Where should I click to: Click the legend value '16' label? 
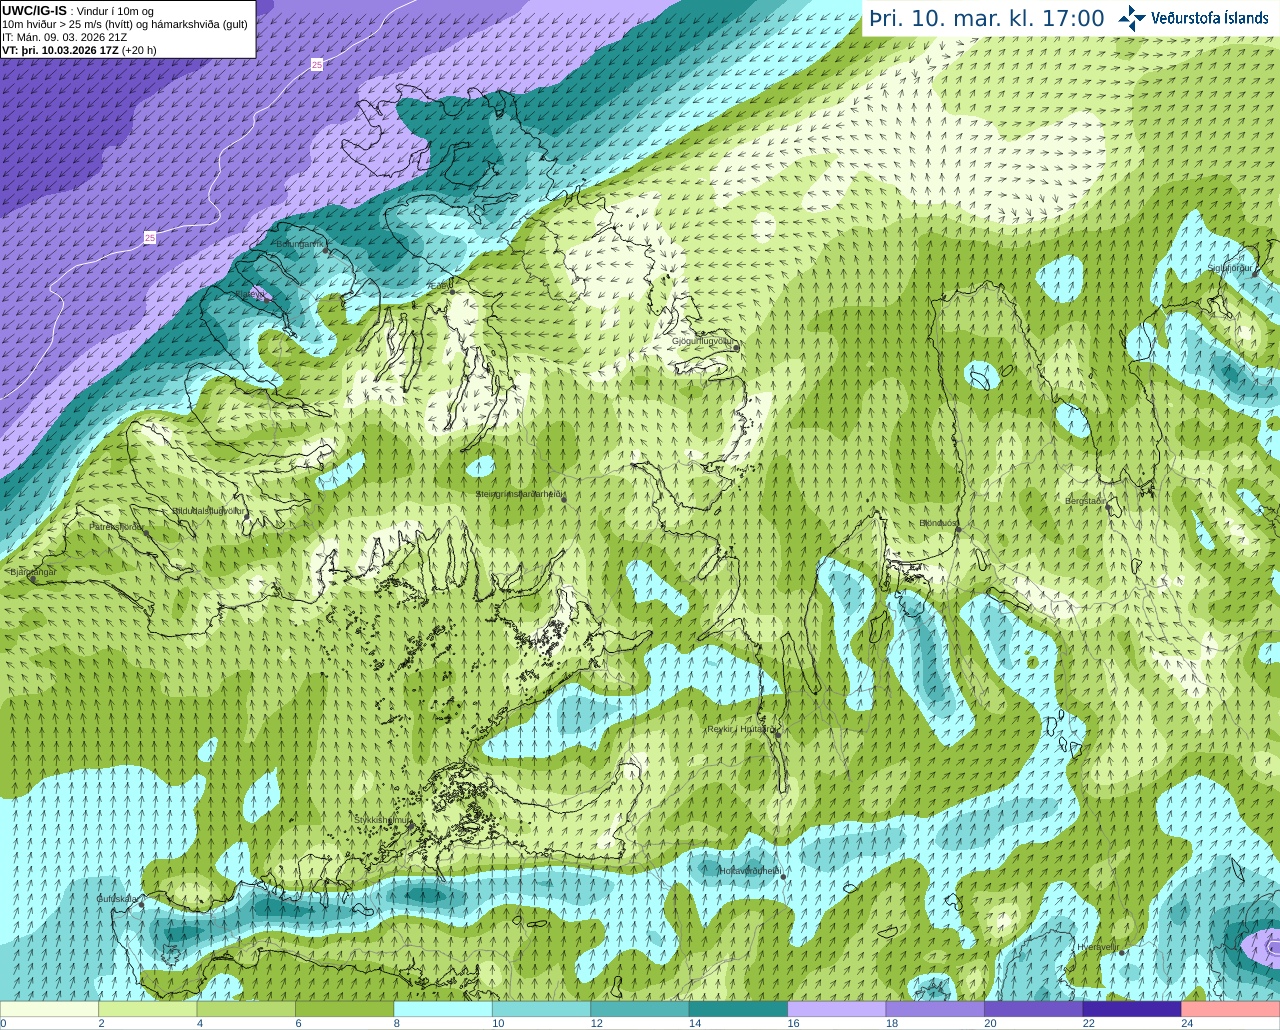[x=793, y=1023]
